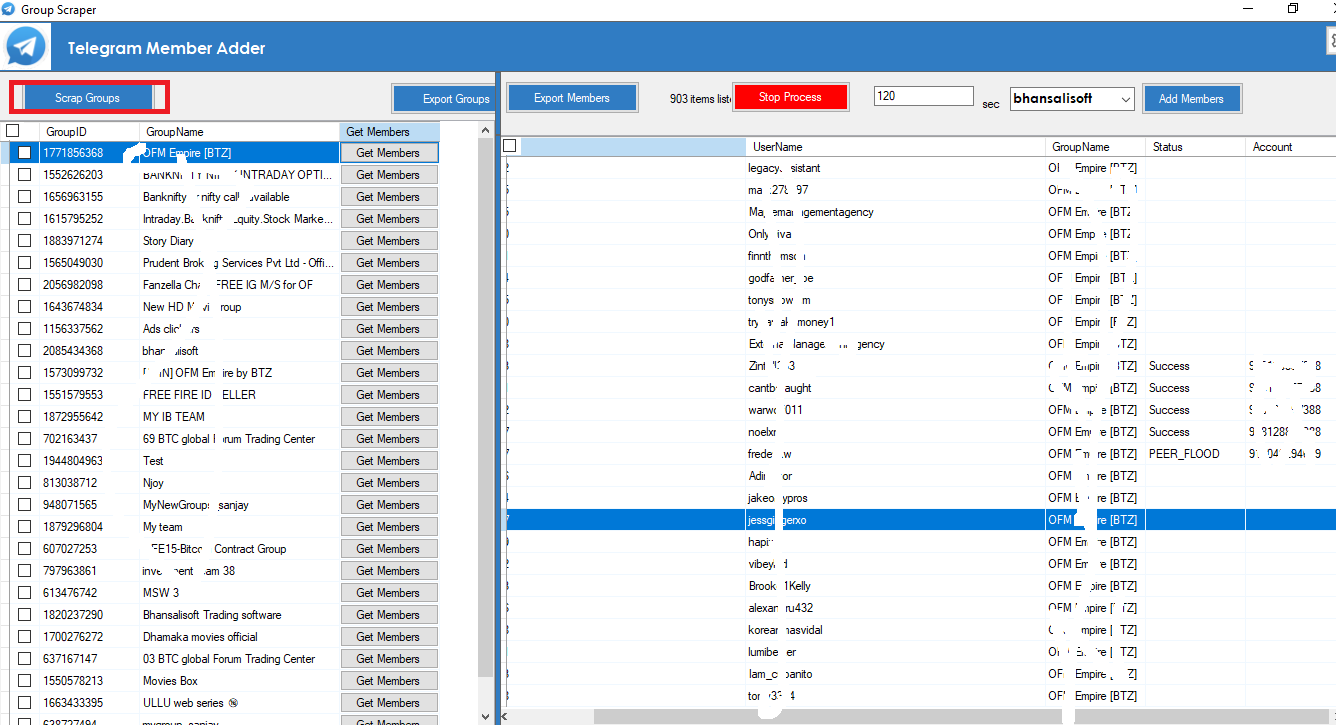Select the row for group 1883971274
The width and height of the screenshot is (1336, 725).
pos(220,241)
